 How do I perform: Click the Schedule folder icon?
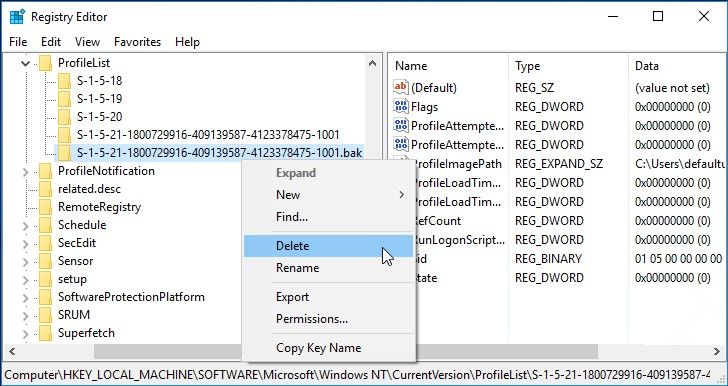(46, 225)
